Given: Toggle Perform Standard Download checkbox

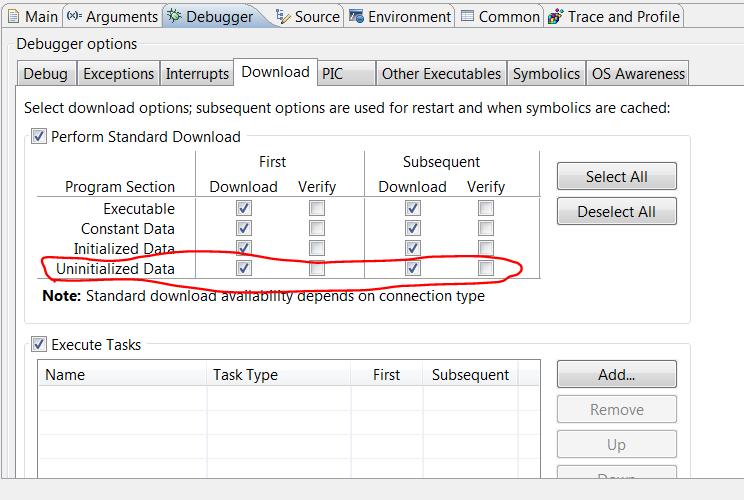Looking at the screenshot, I should point(39,136).
